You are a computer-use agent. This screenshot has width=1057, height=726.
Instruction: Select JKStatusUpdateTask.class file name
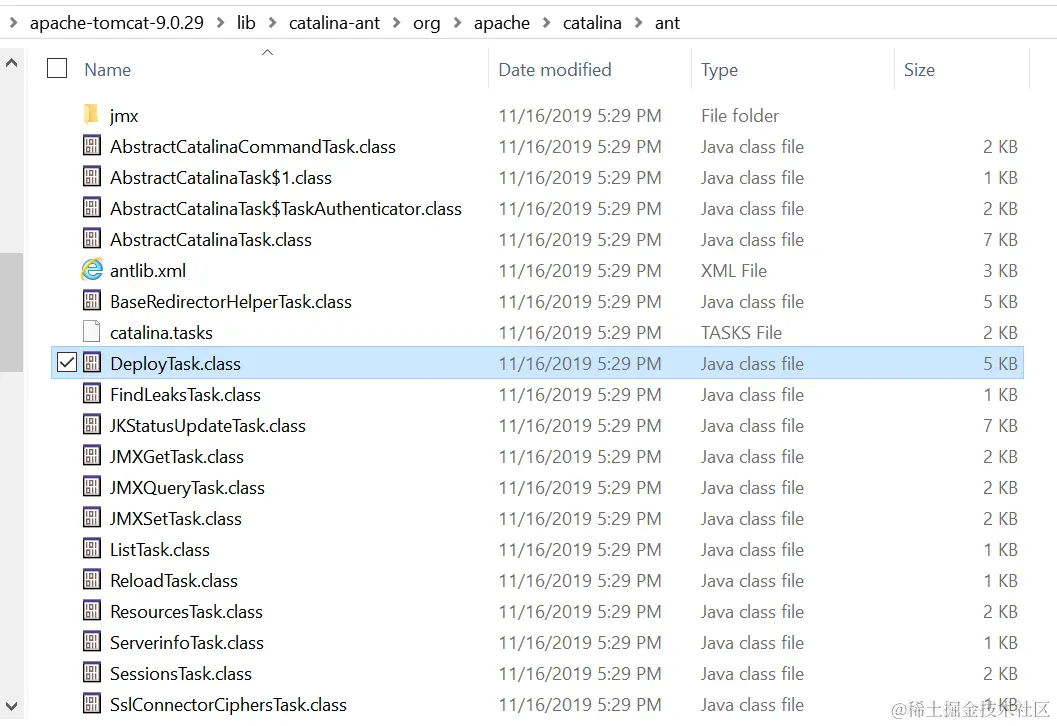tap(208, 426)
